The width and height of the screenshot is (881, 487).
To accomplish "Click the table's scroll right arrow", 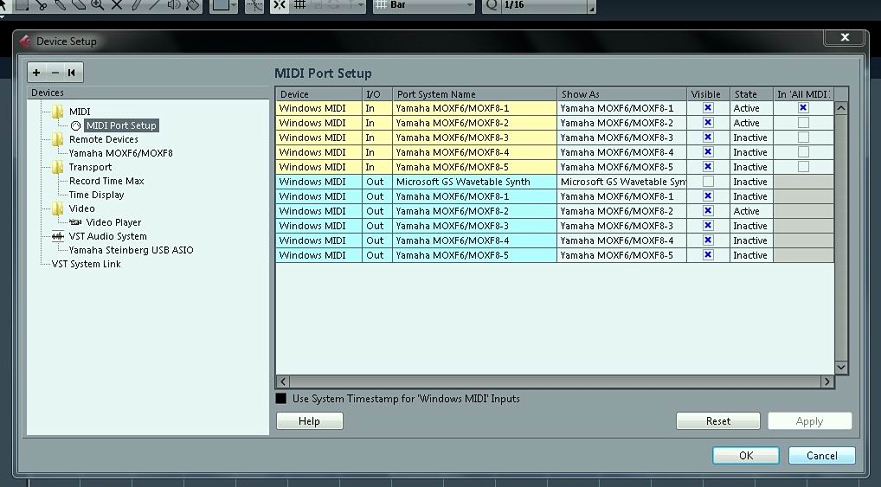I will pyautogui.click(x=827, y=381).
